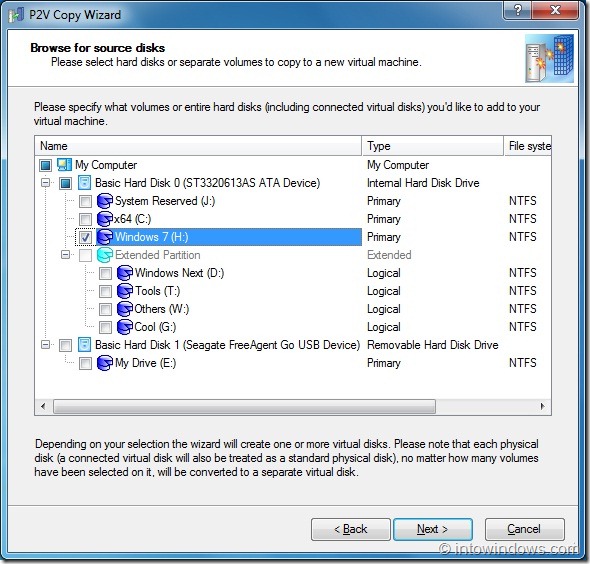The height and width of the screenshot is (564, 590).
Task: Proceed with the Next button
Action: (x=433, y=529)
